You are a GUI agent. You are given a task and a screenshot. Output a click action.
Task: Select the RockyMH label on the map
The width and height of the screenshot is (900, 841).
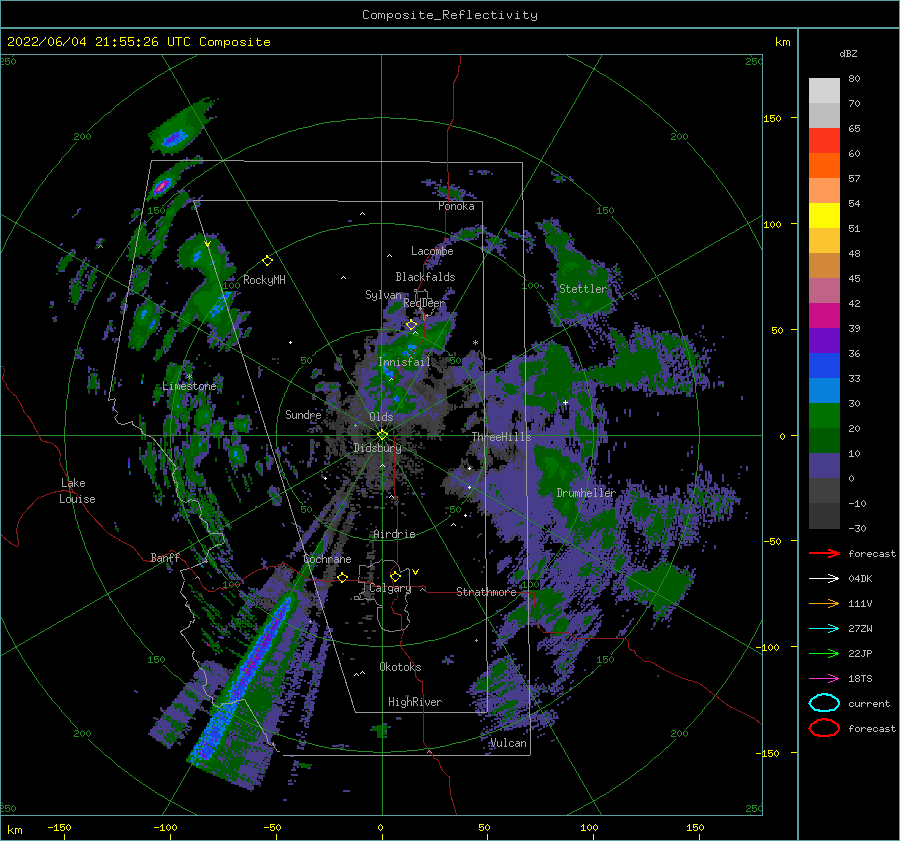(x=264, y=280)
